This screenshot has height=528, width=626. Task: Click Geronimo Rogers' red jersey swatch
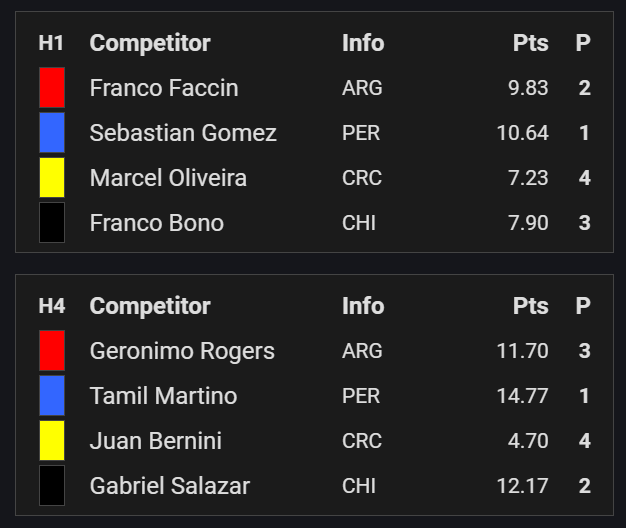[x=52, y=350]
